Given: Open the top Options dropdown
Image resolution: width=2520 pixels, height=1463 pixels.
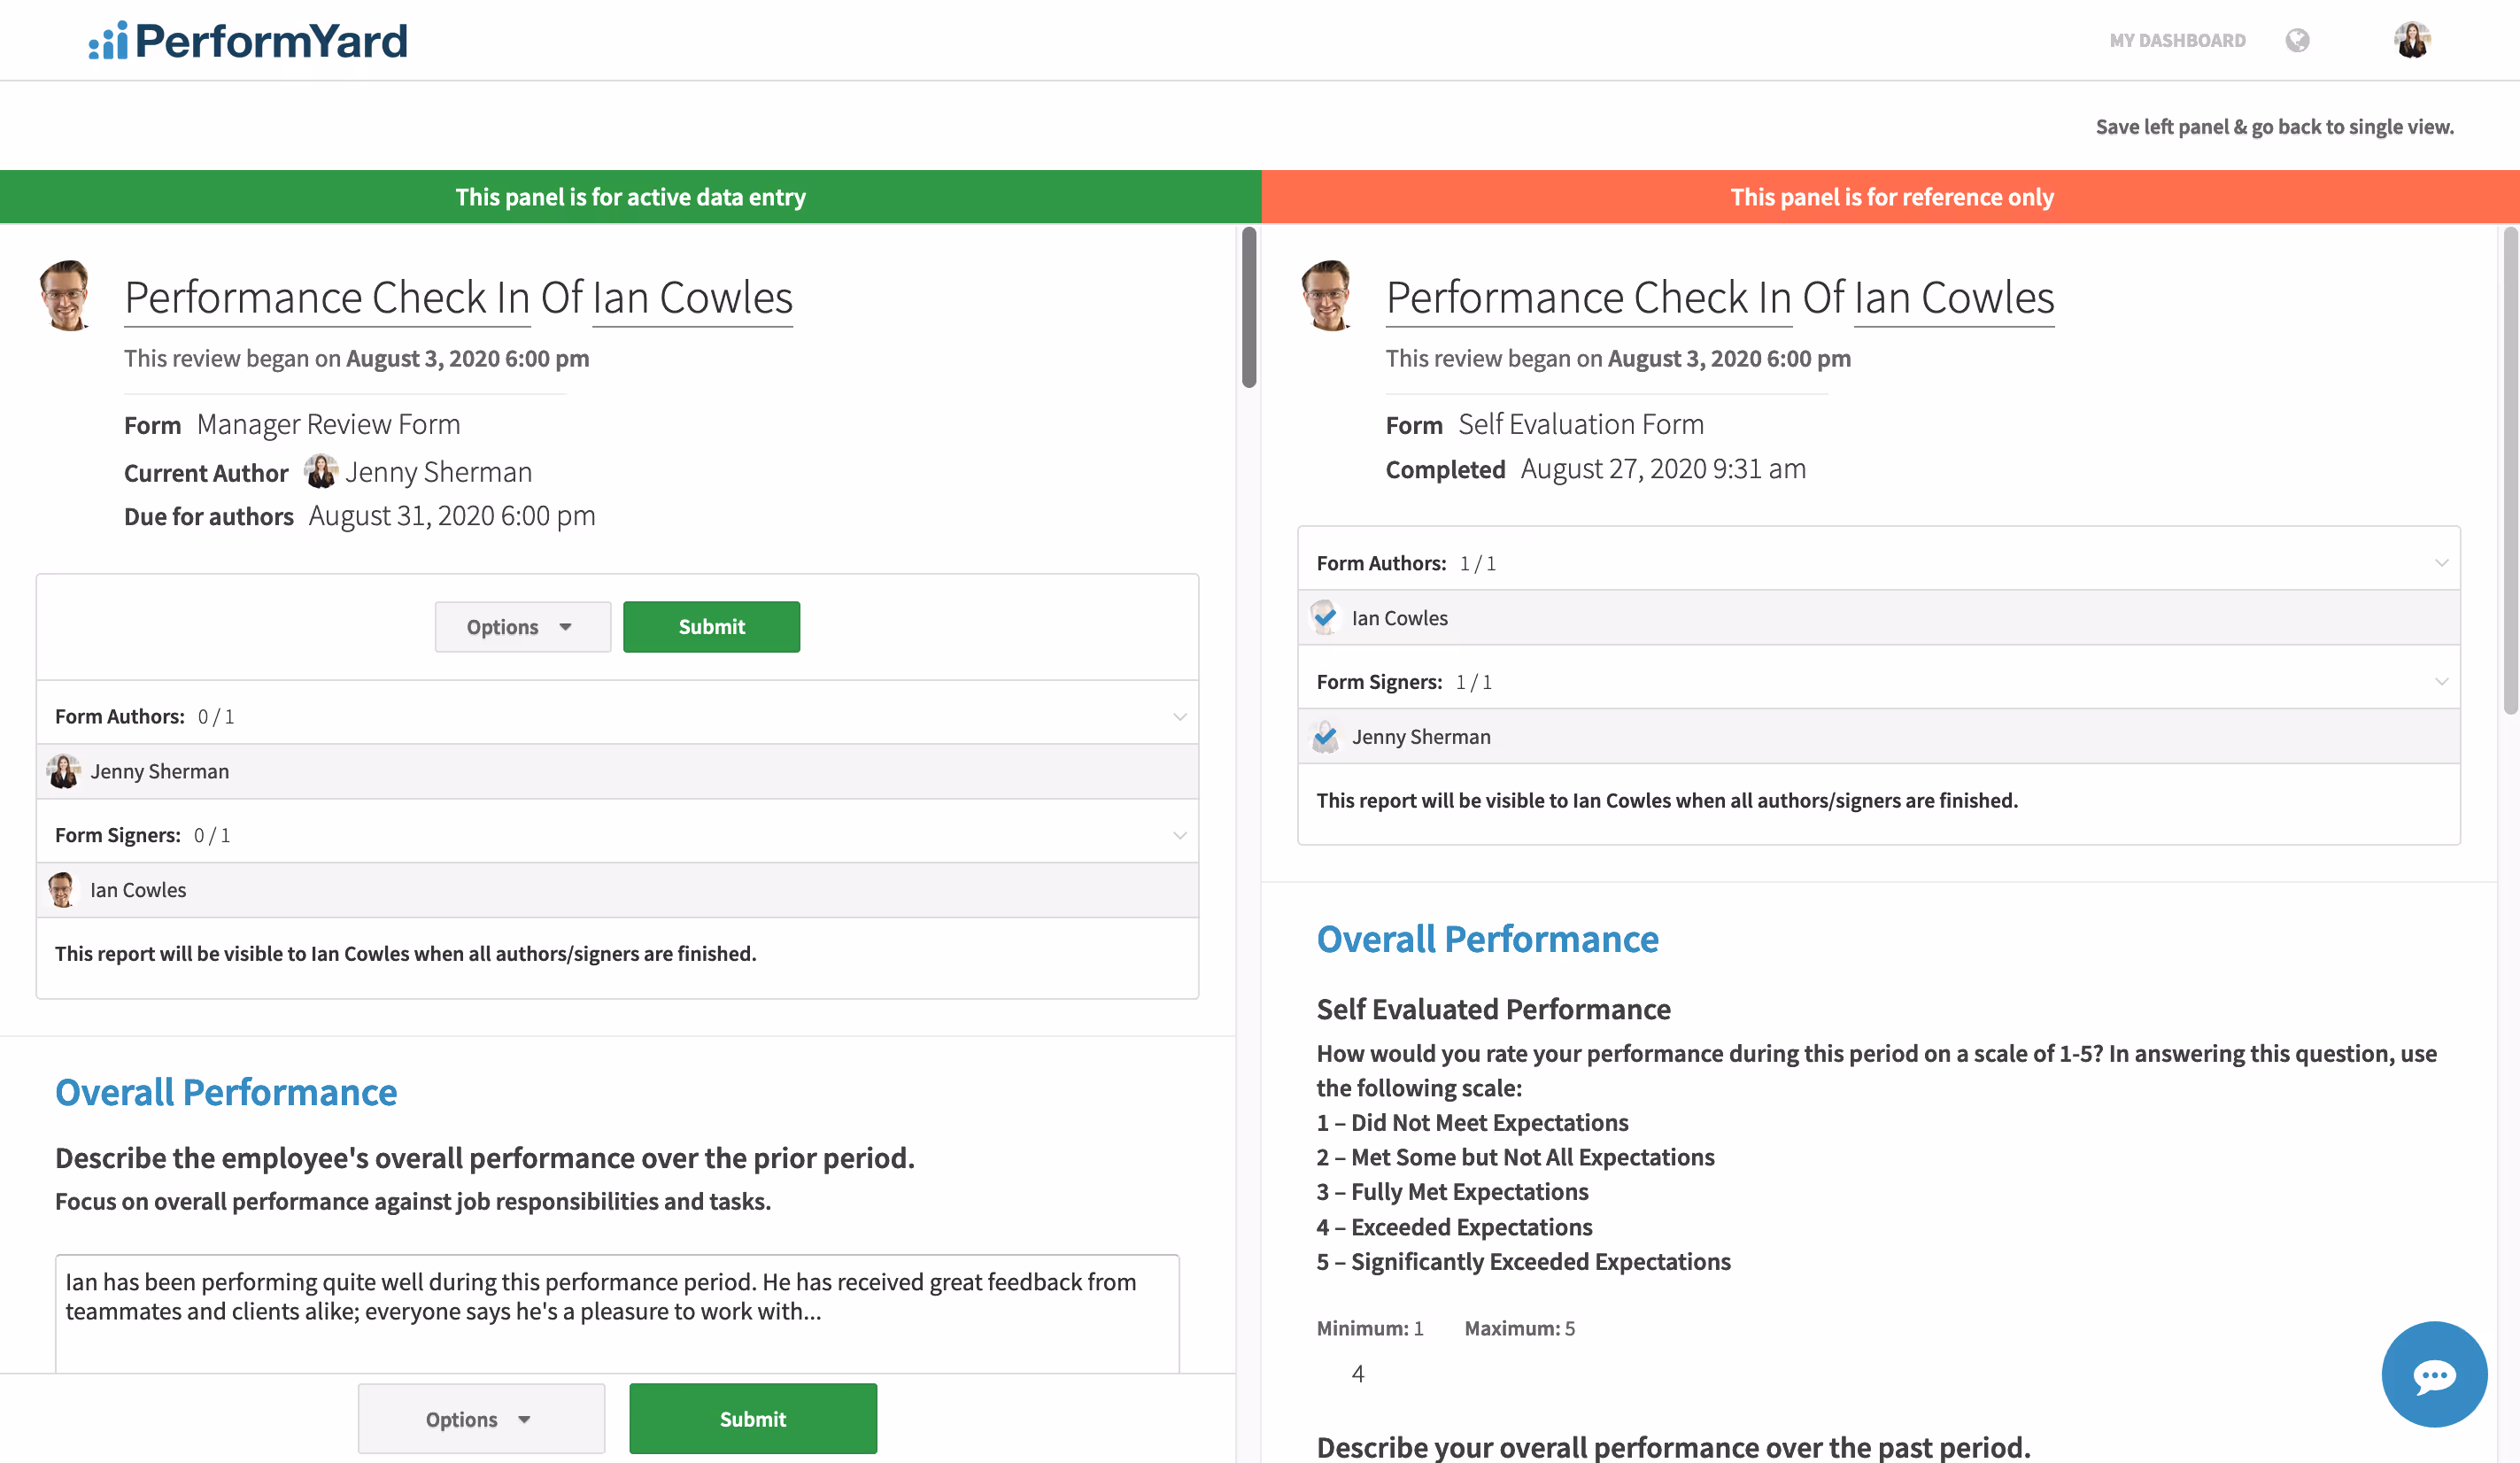Looking at the screenshot, I should [x=522, y=627].
